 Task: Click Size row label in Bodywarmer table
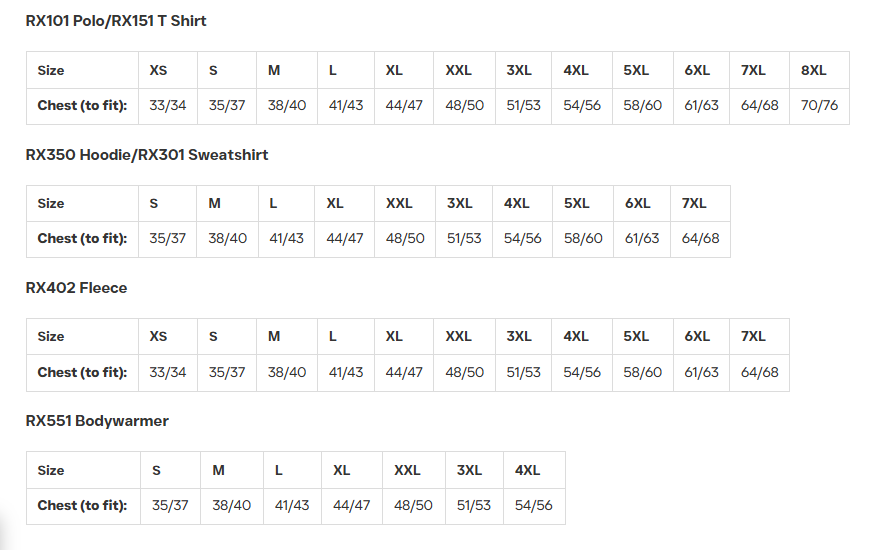51,470
